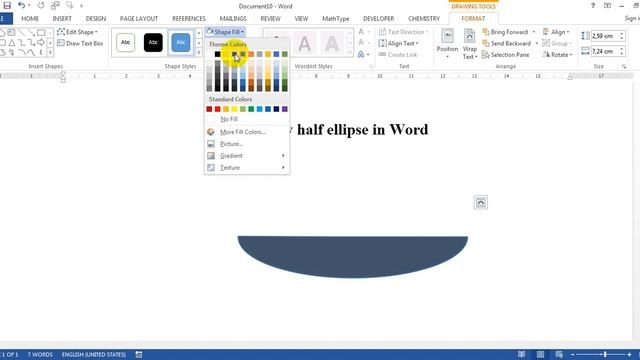
Task: Click the Undo arrow icon
Action: click(22, 6)
